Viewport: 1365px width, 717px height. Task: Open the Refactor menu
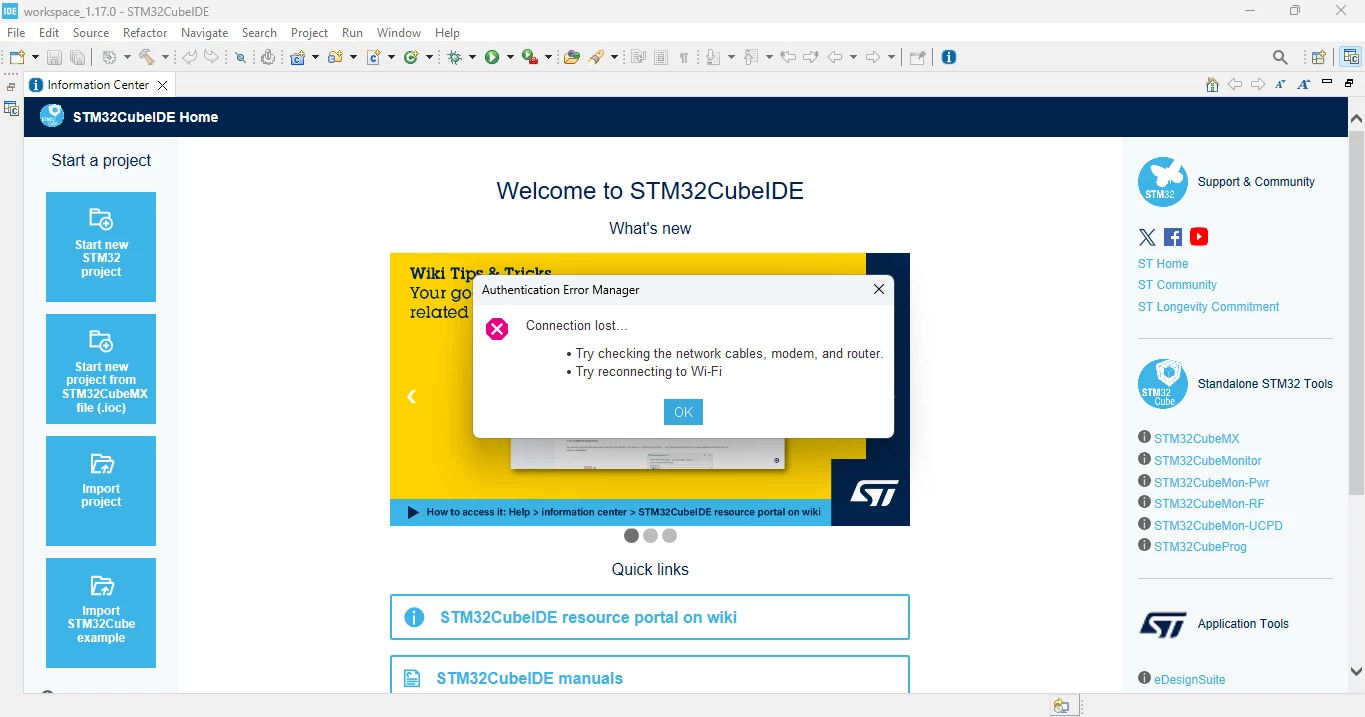145,33
